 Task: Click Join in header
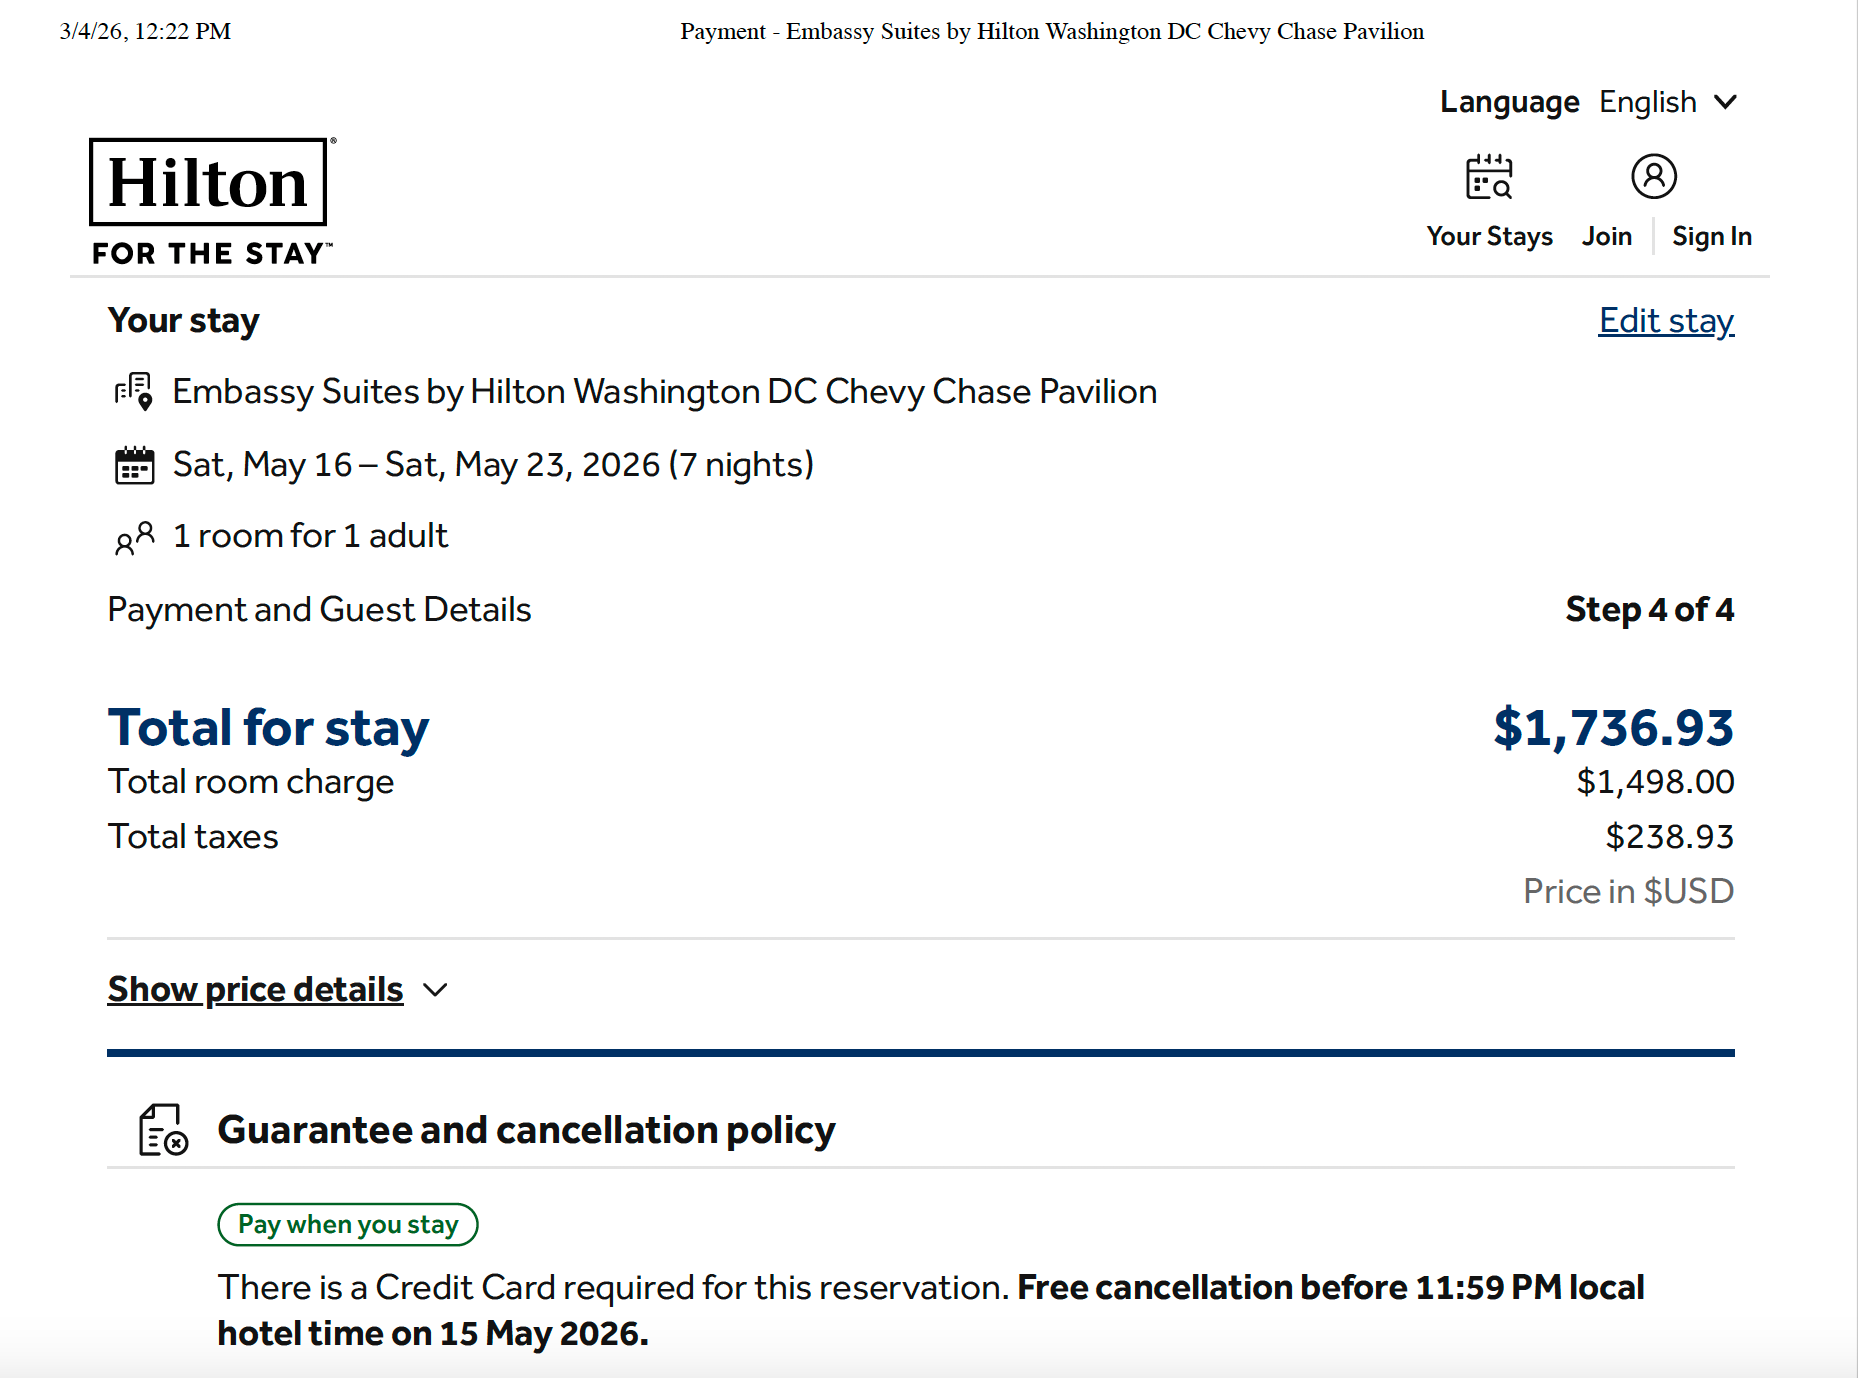(1606, 236)
